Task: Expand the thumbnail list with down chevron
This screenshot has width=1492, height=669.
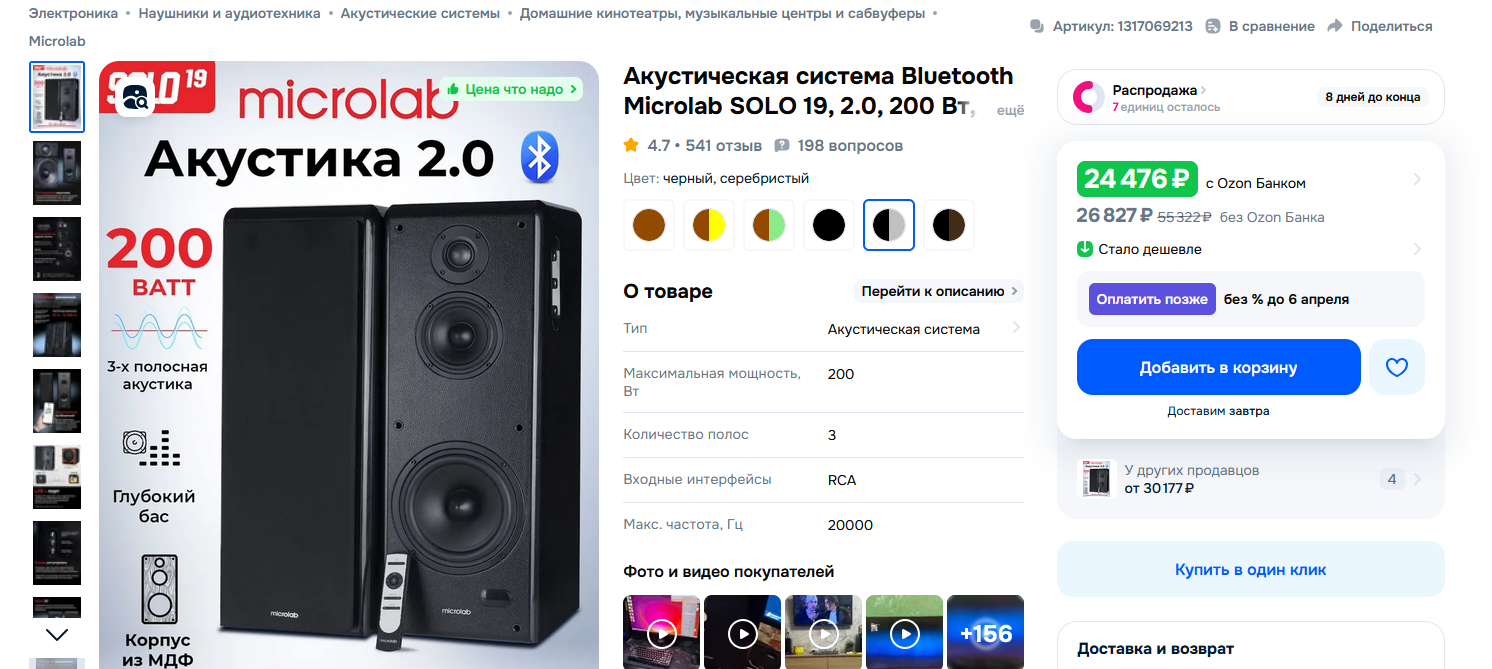Action: (57, 634)
